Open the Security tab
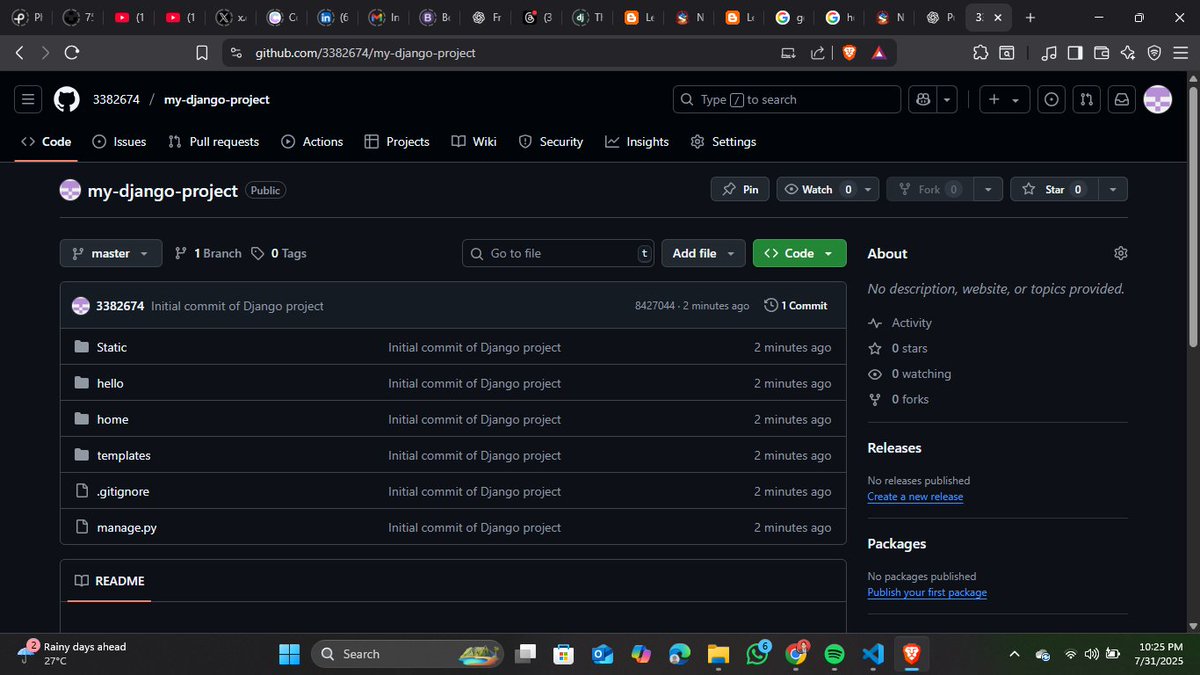The width and height of the screenshot is (1200, 675). coord(551,142)
